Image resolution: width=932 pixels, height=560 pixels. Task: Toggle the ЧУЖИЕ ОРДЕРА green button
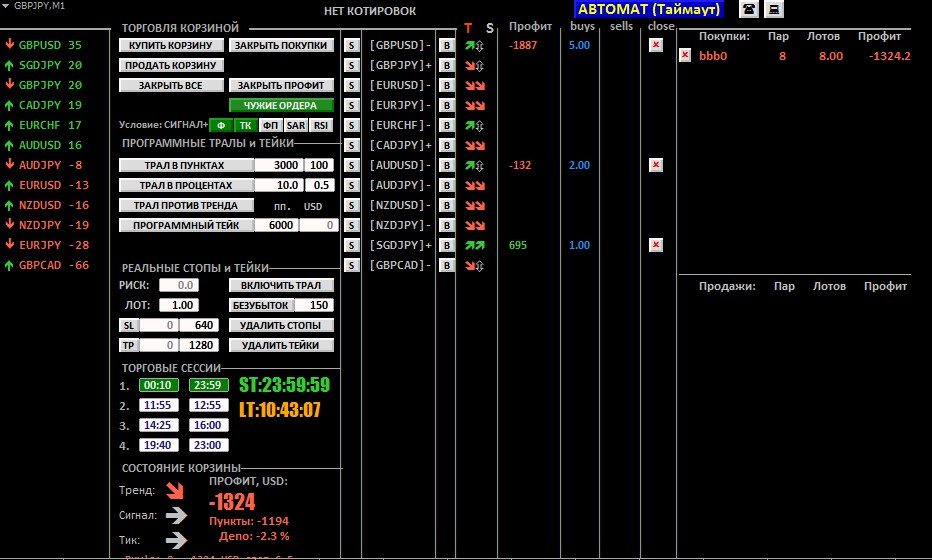(x=281, y=105)
